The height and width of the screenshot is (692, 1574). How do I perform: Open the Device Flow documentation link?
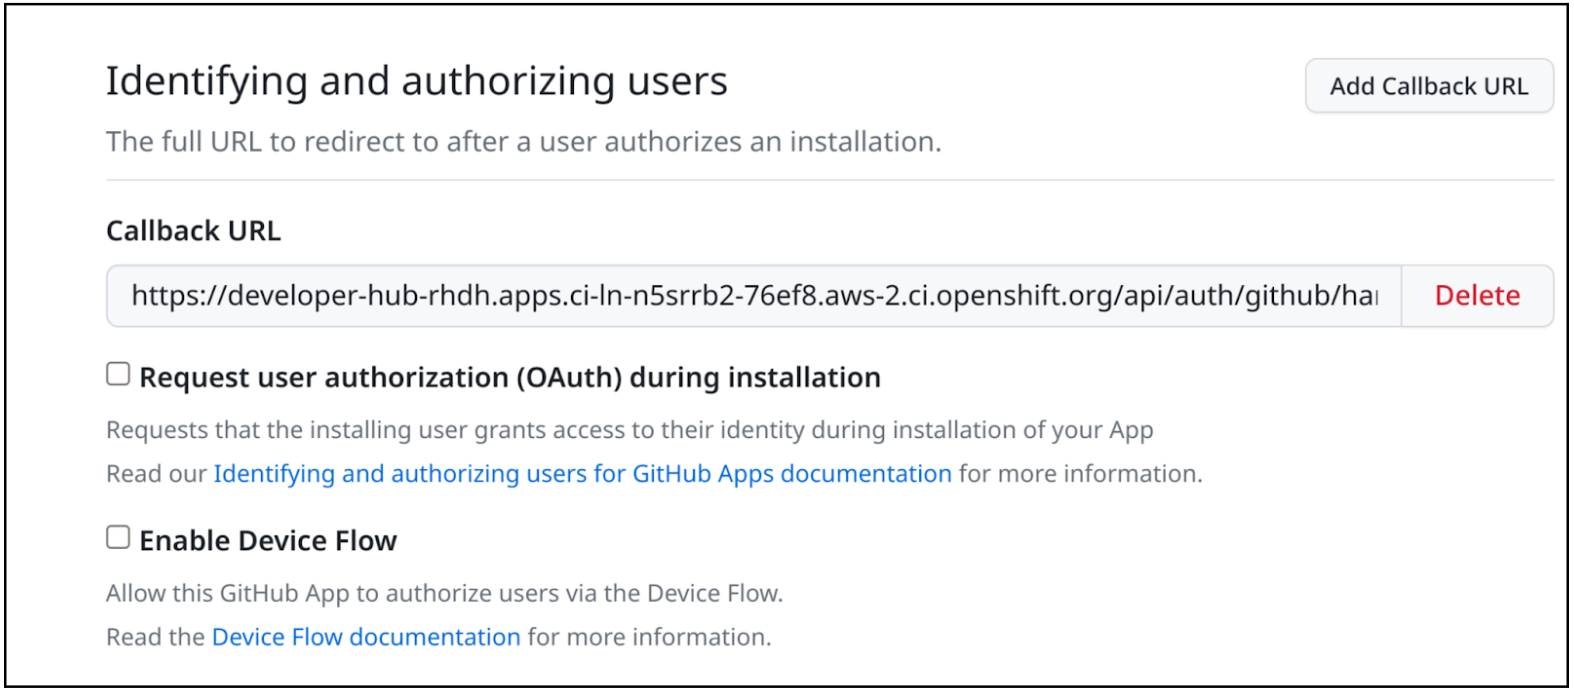366,637
